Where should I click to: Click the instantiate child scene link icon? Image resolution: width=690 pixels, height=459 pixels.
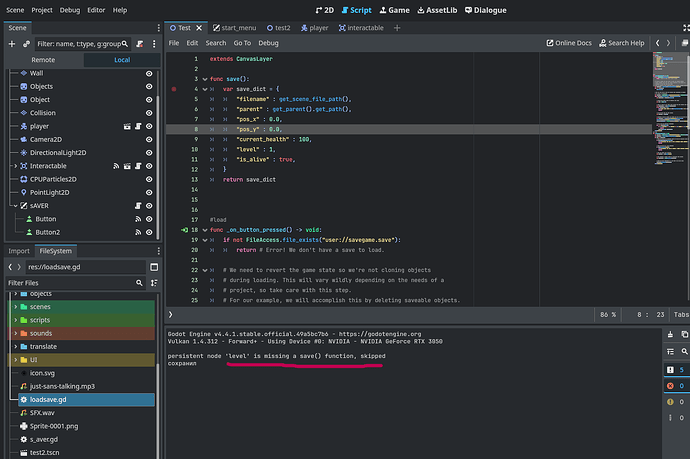click(25, 43)
